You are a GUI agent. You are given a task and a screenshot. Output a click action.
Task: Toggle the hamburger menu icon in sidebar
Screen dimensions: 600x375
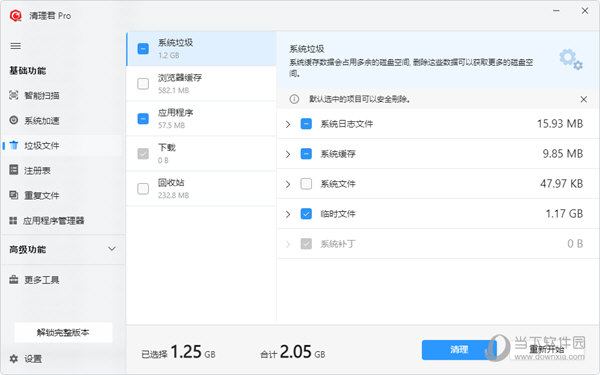coord(16,46)
